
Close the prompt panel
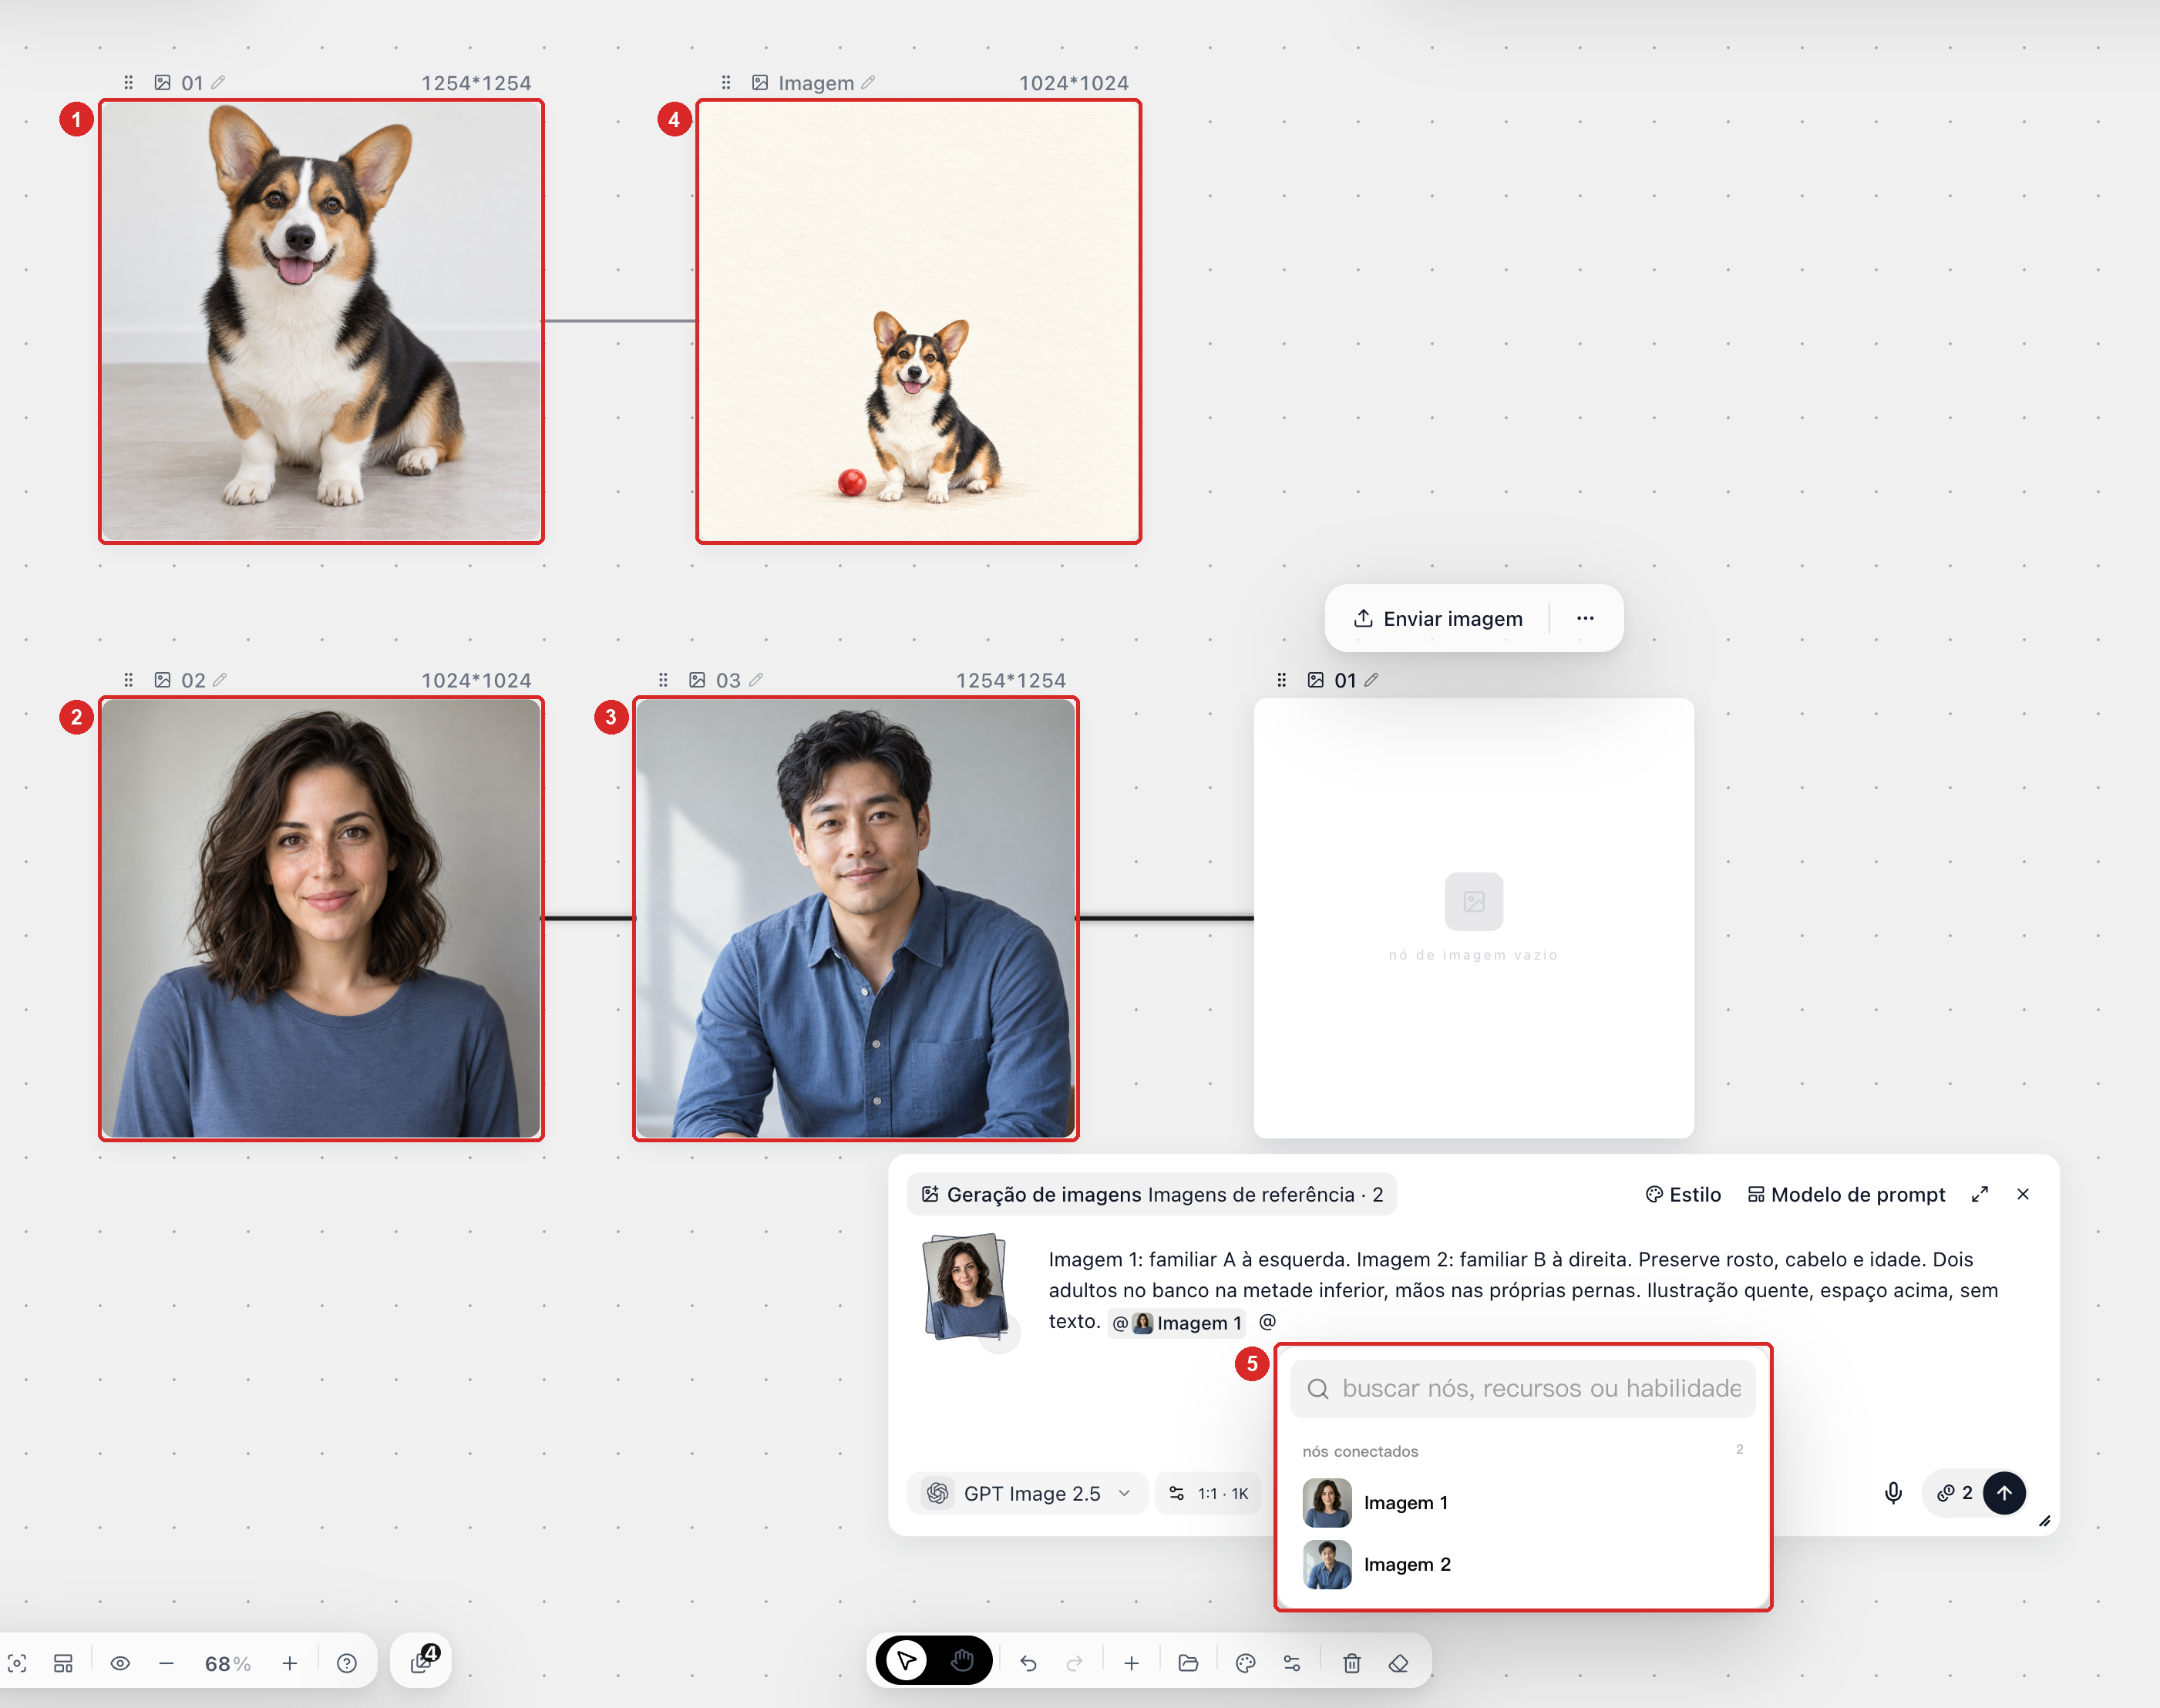tap(2023, 1194)
